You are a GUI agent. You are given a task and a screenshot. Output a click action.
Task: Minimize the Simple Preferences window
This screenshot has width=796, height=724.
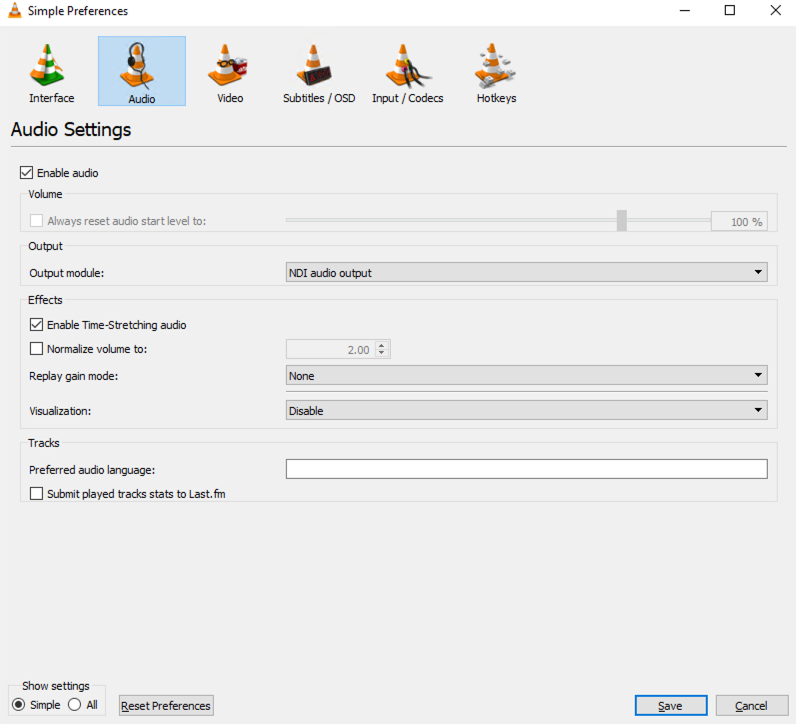685,11
